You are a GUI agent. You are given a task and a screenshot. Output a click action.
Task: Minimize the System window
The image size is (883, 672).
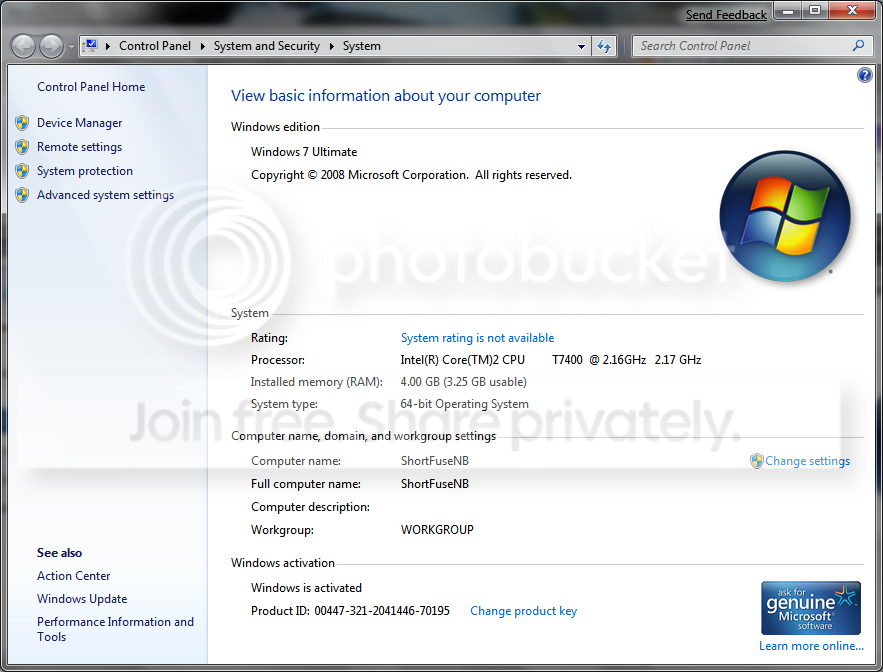click(788, 10)
